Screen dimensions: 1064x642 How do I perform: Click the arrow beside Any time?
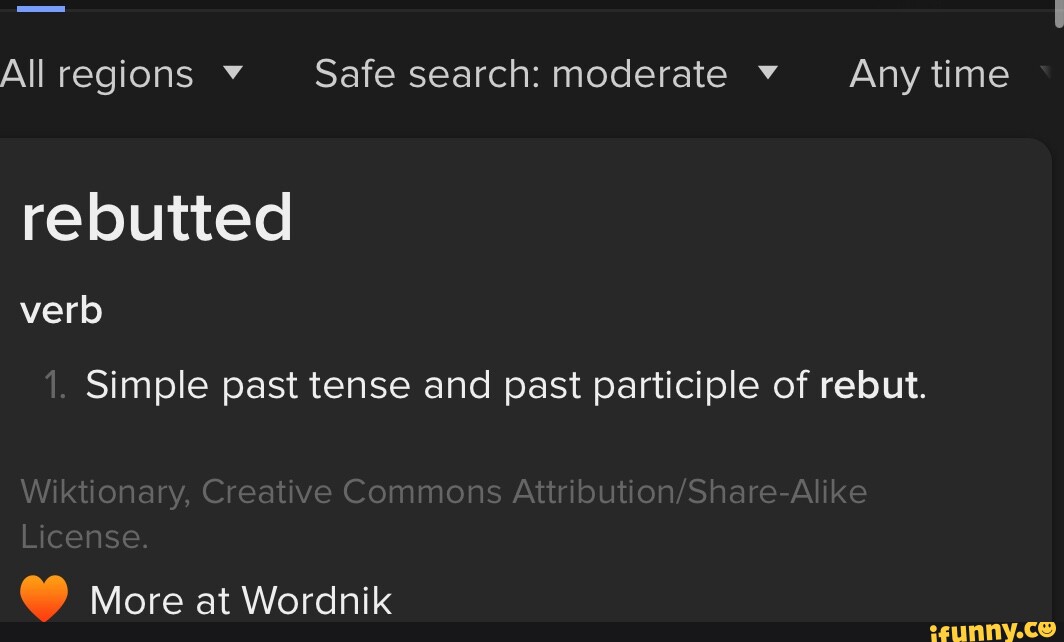pyautogui.click(x=1046, y=73)
